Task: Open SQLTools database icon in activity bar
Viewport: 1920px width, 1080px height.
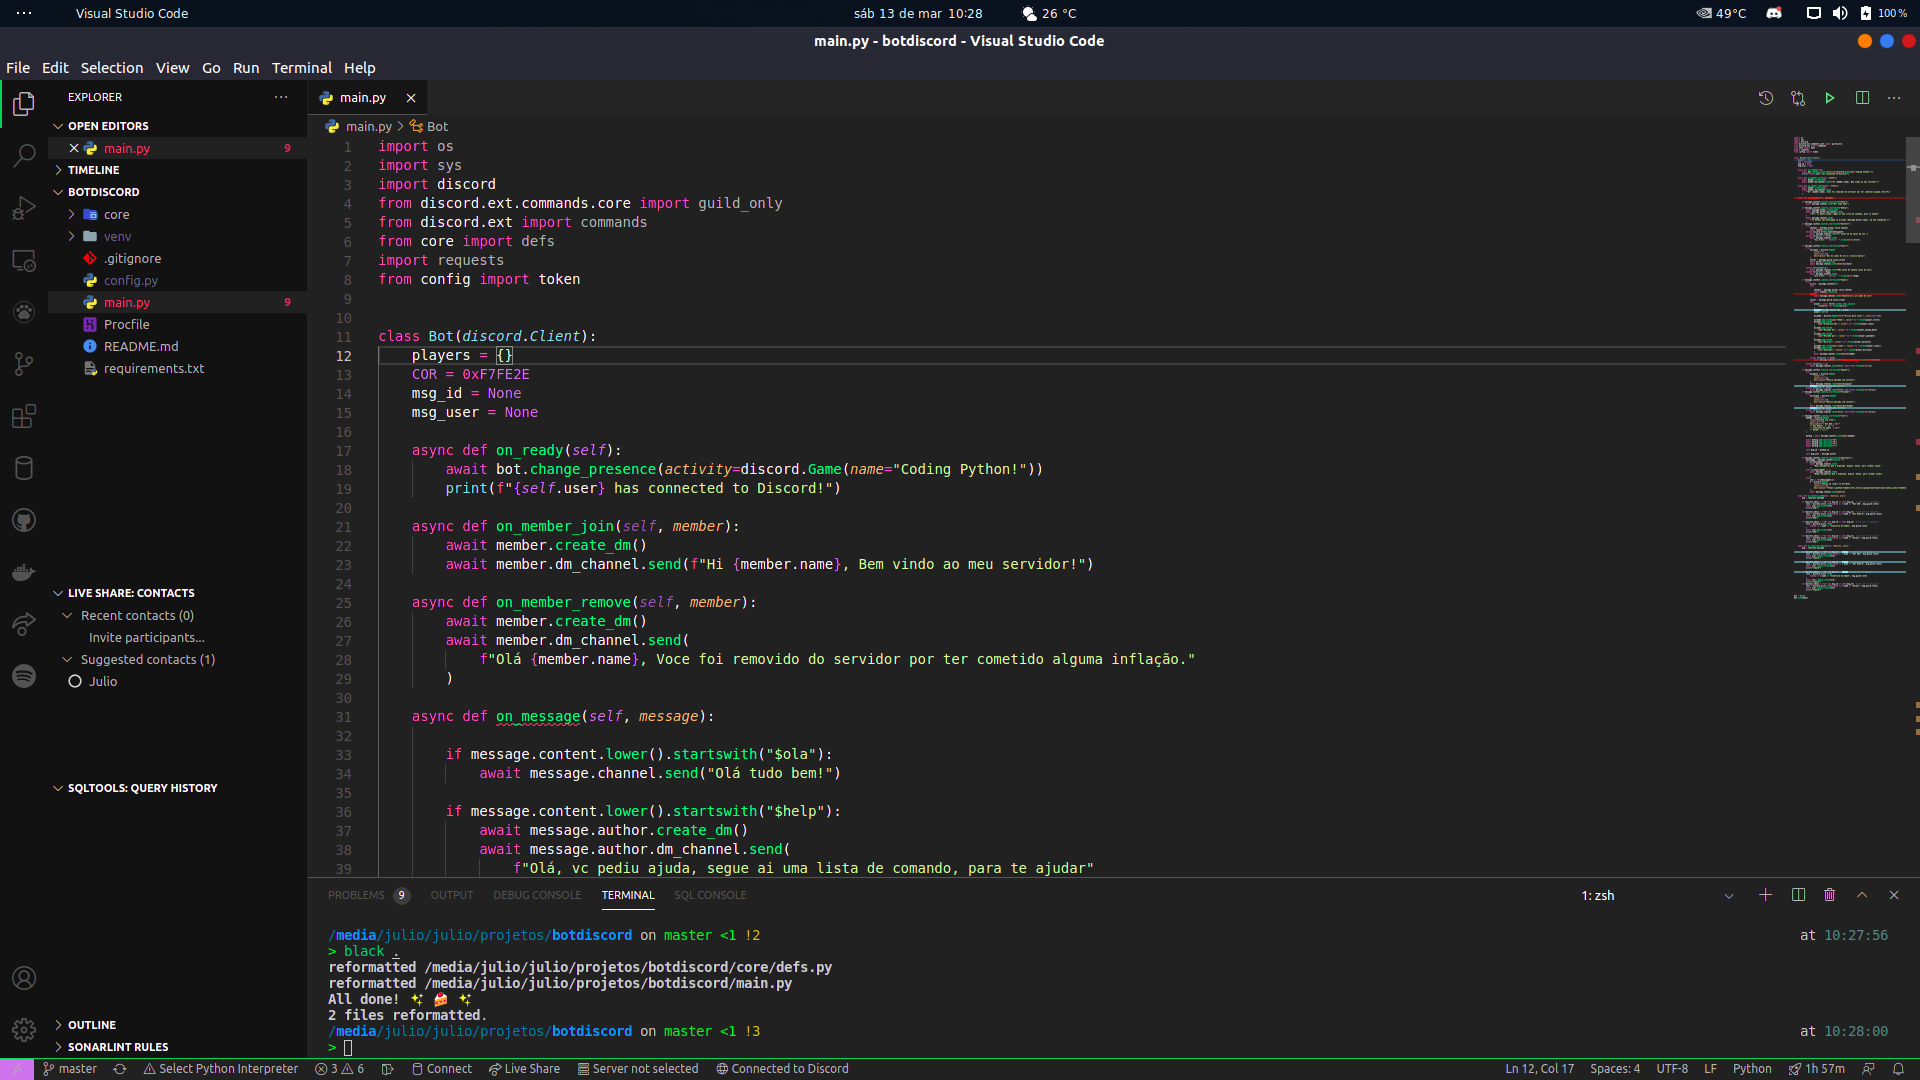Action: coord(24,468)
